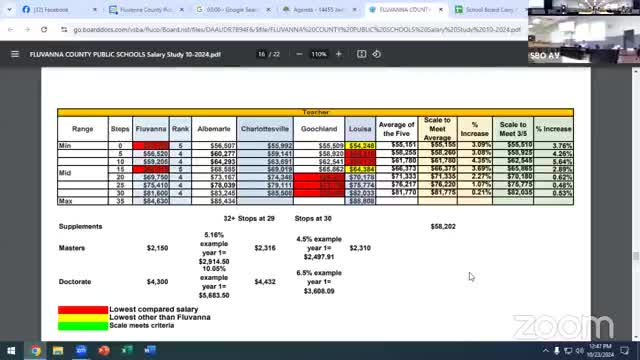Click the fit to page icon
The height and width of the screenshot is (360, 640).
pyautogui.click(x=361, y=54)
